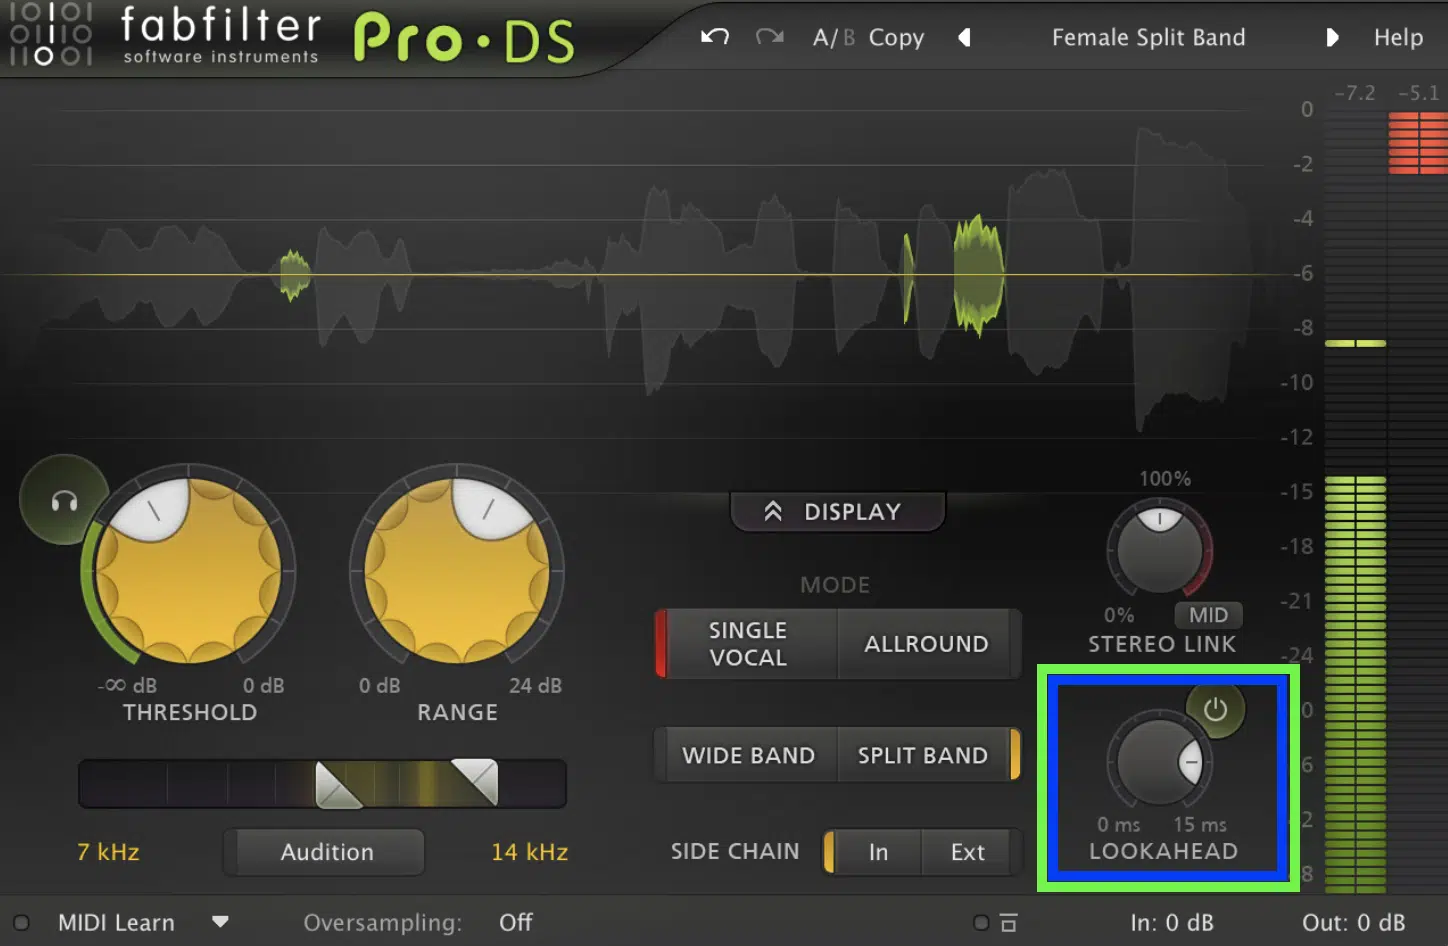The height and width of the screenshot is (946, 1448).
Task: Click the redo arrow icon
Action: tap(769, 37)
